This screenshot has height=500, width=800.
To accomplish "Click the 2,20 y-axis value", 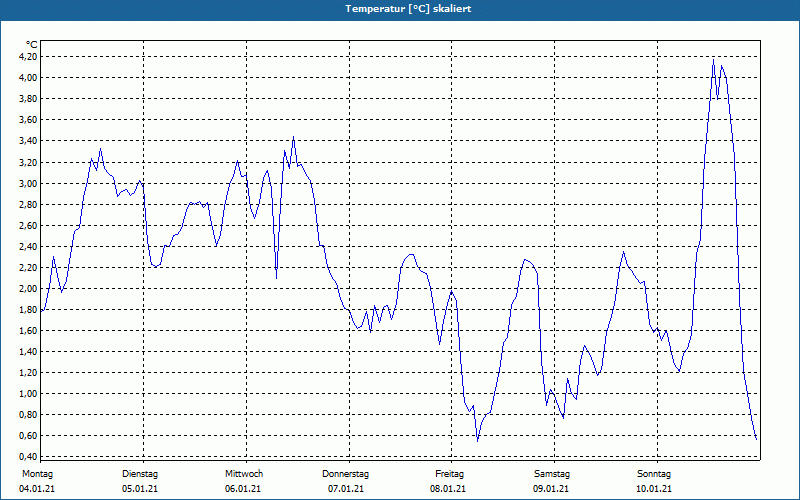I will pyautogui.click(x=28, y=267).
